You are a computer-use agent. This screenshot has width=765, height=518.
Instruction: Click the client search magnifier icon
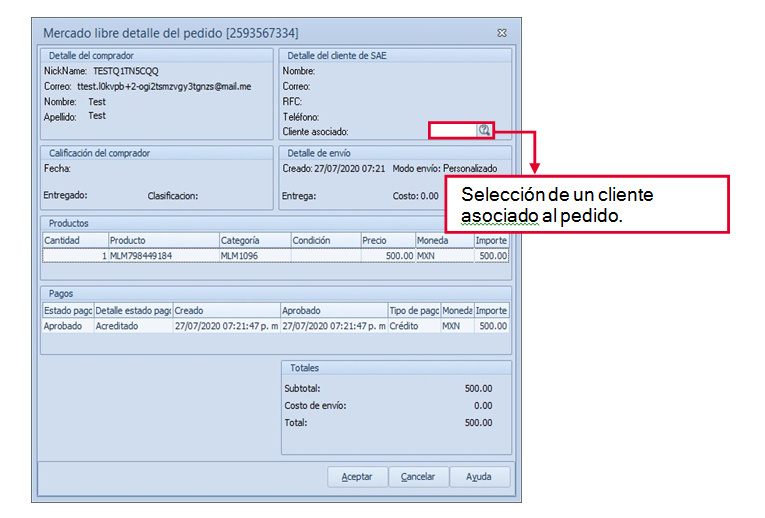click(x=484, y=130)
